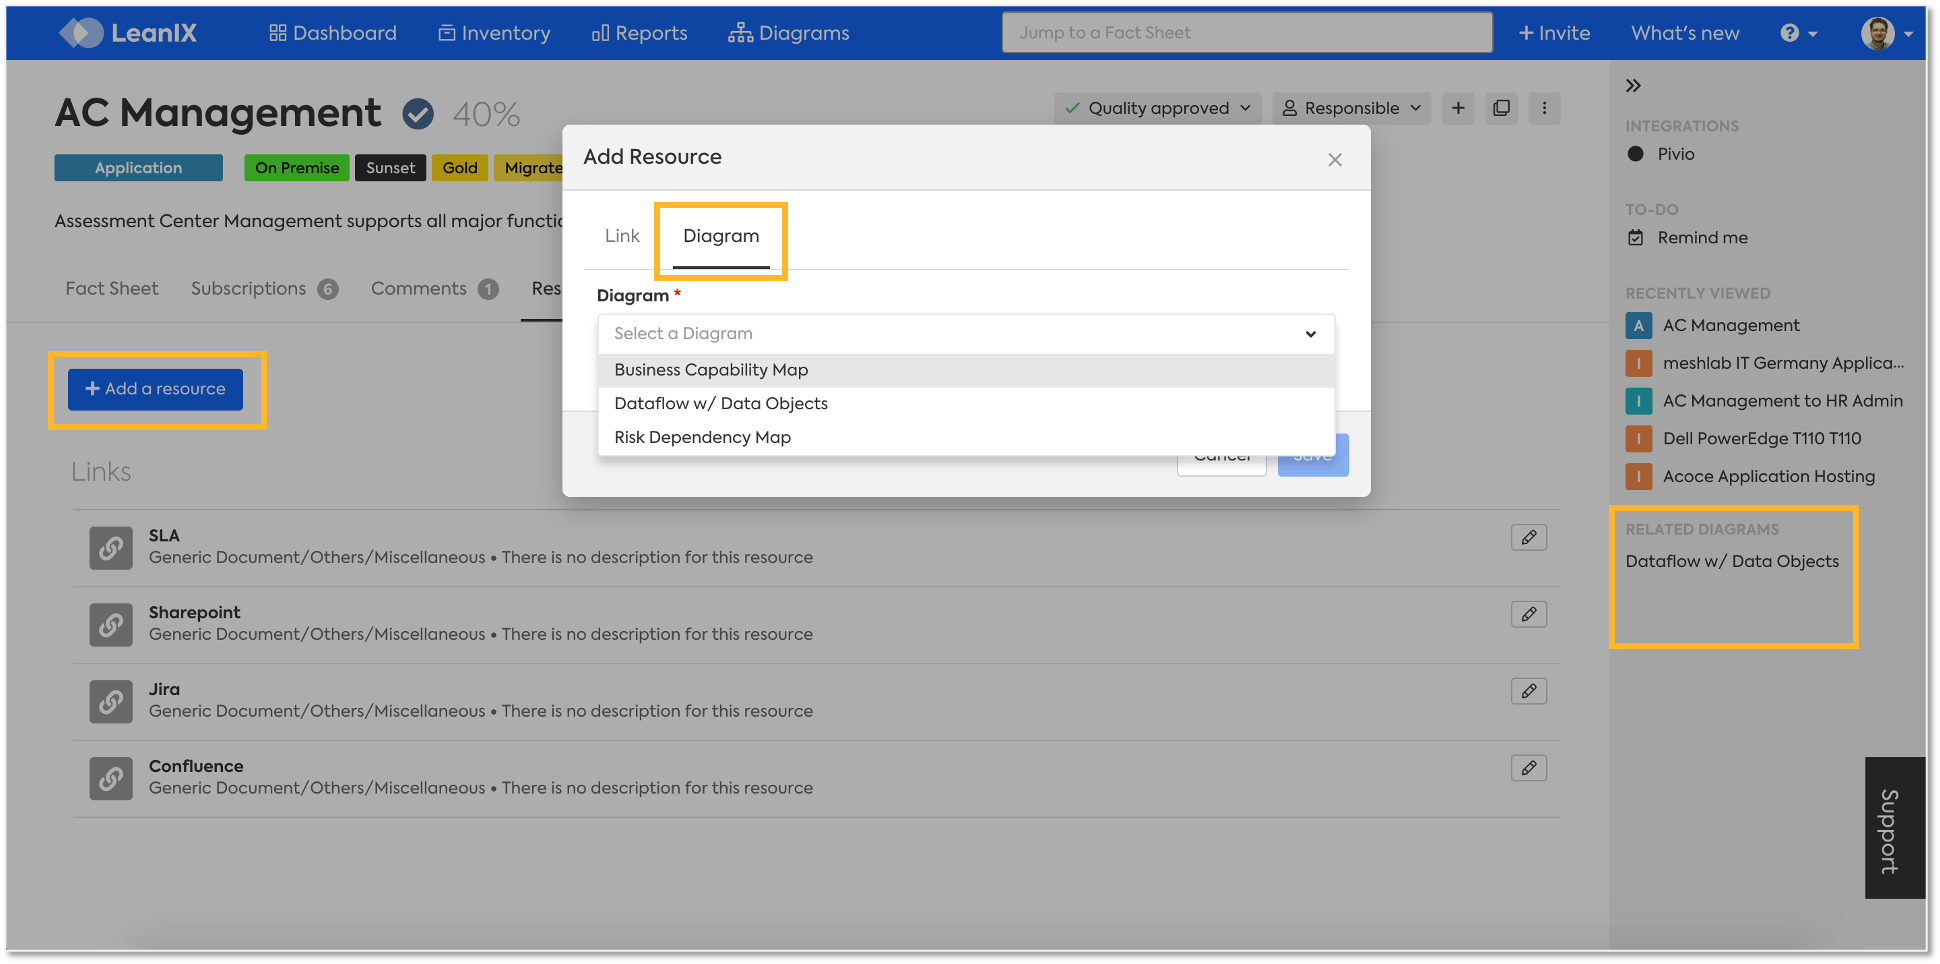Go to Diagrams in top navigation
Viewport: 1940px width, 964px height.
[789, 33]
